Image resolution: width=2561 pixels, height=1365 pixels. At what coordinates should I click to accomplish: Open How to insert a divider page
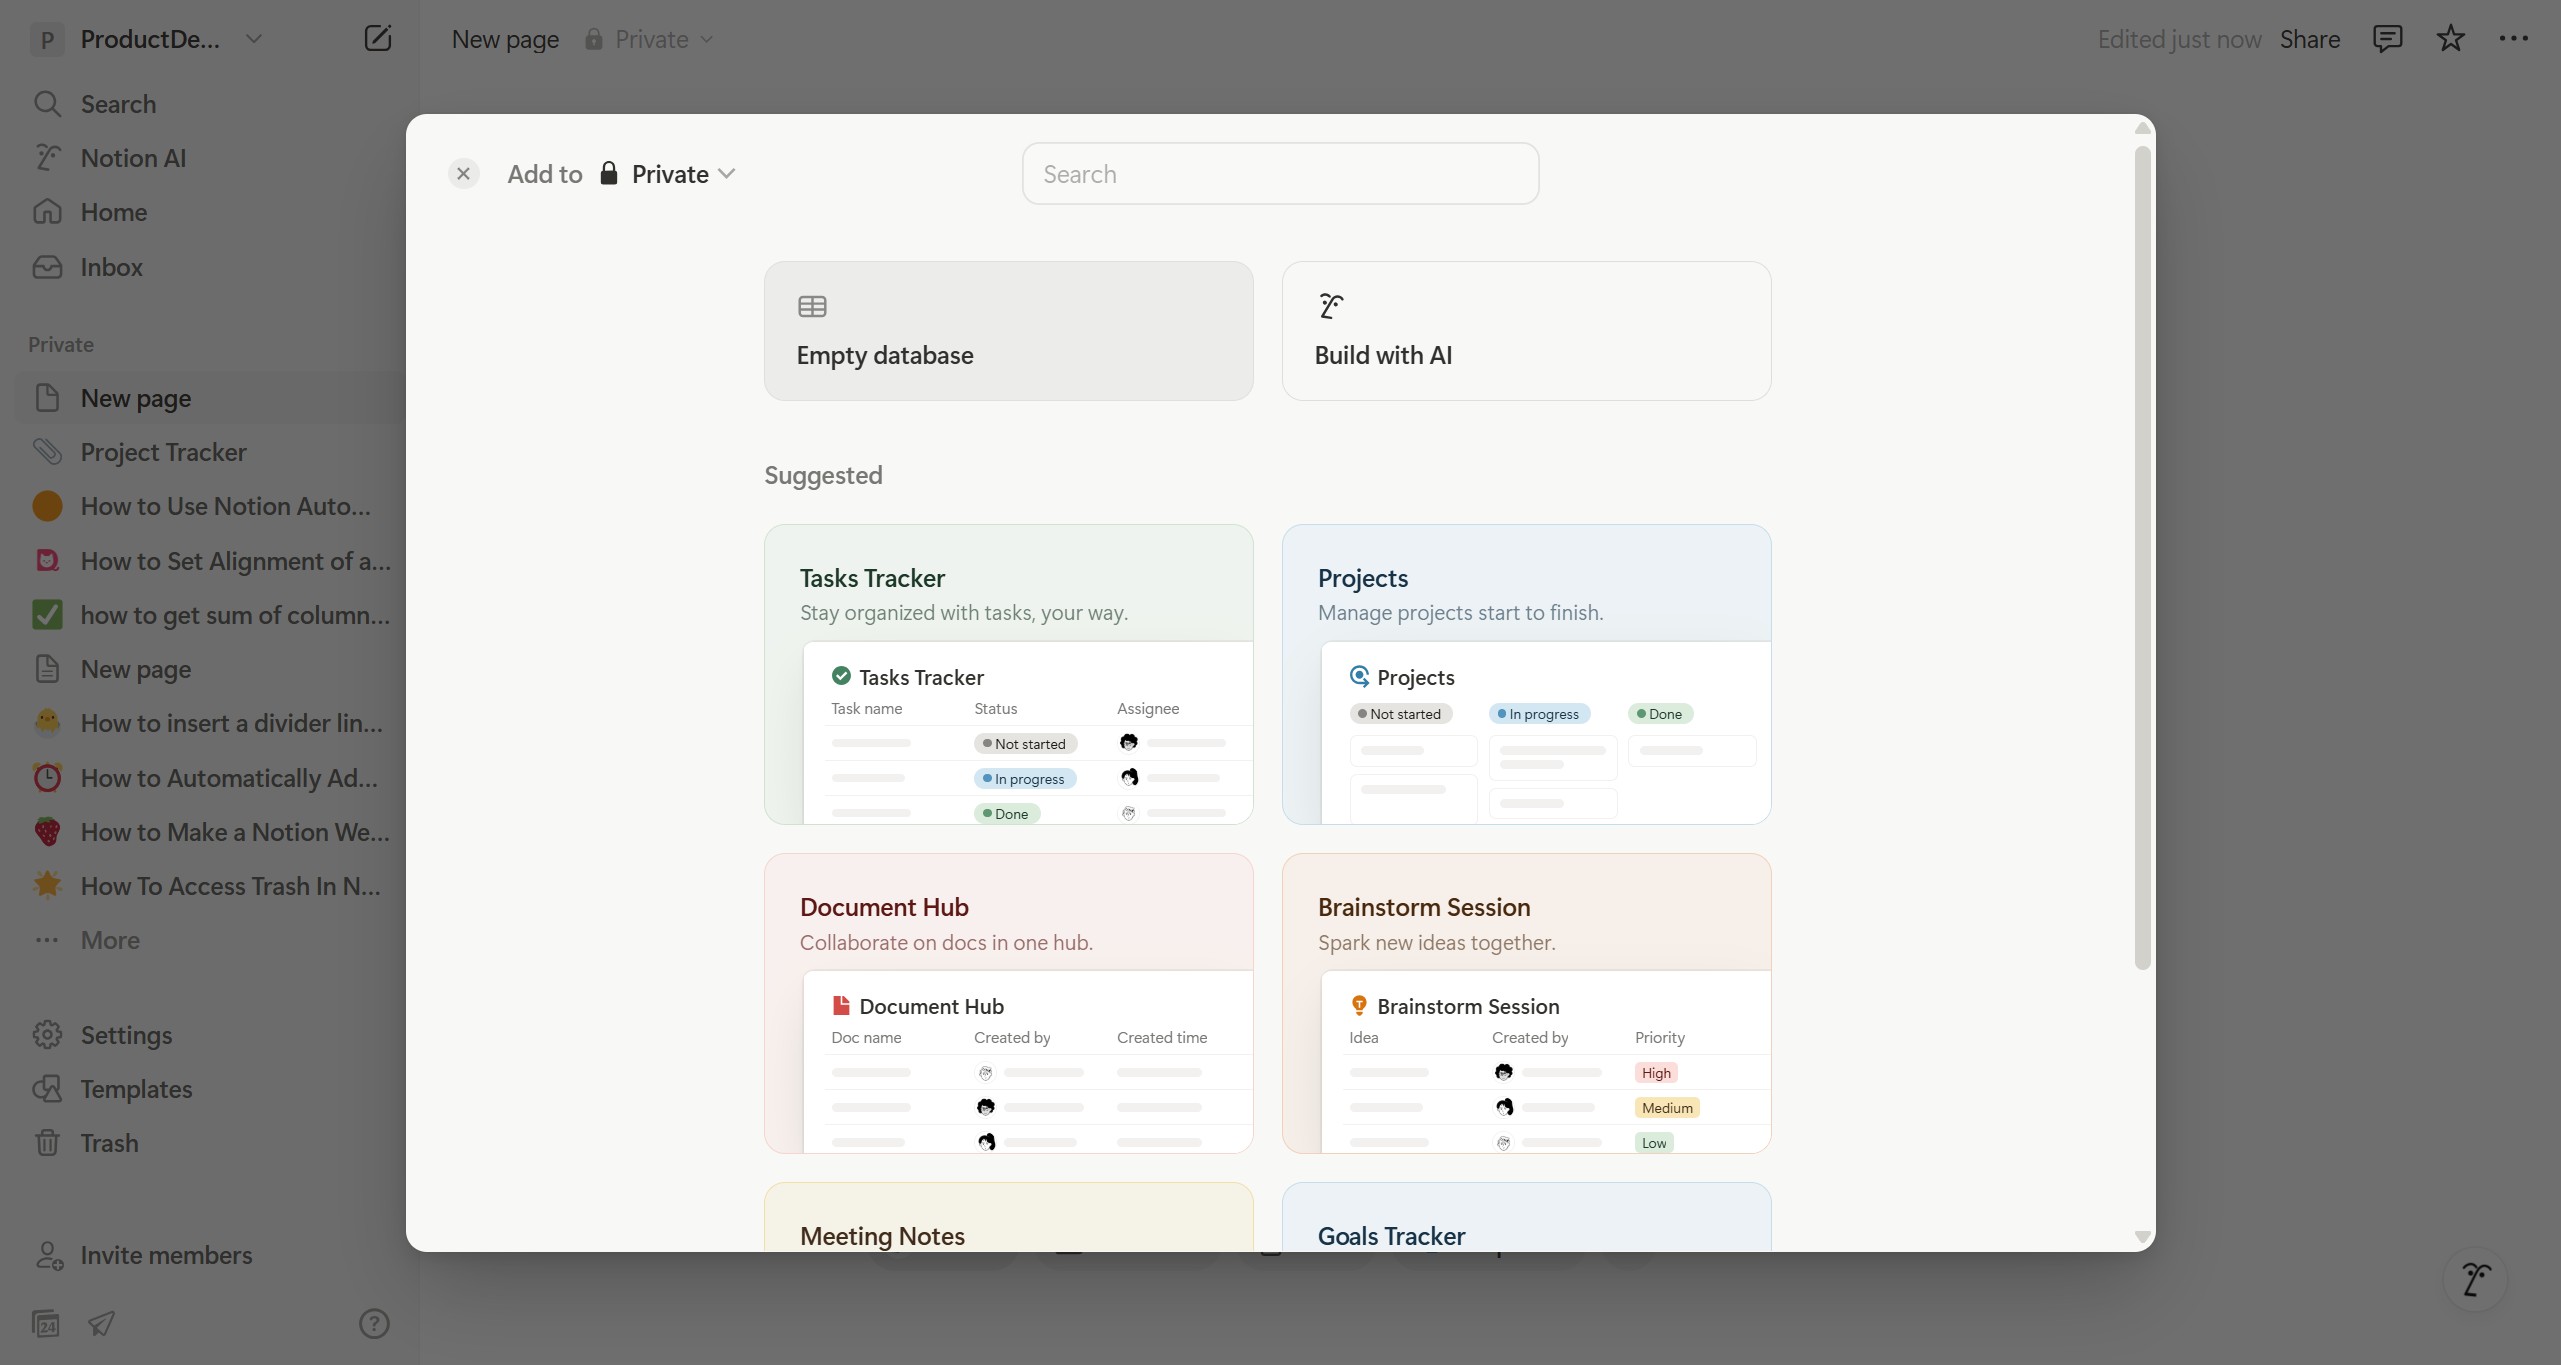[208, 723]
